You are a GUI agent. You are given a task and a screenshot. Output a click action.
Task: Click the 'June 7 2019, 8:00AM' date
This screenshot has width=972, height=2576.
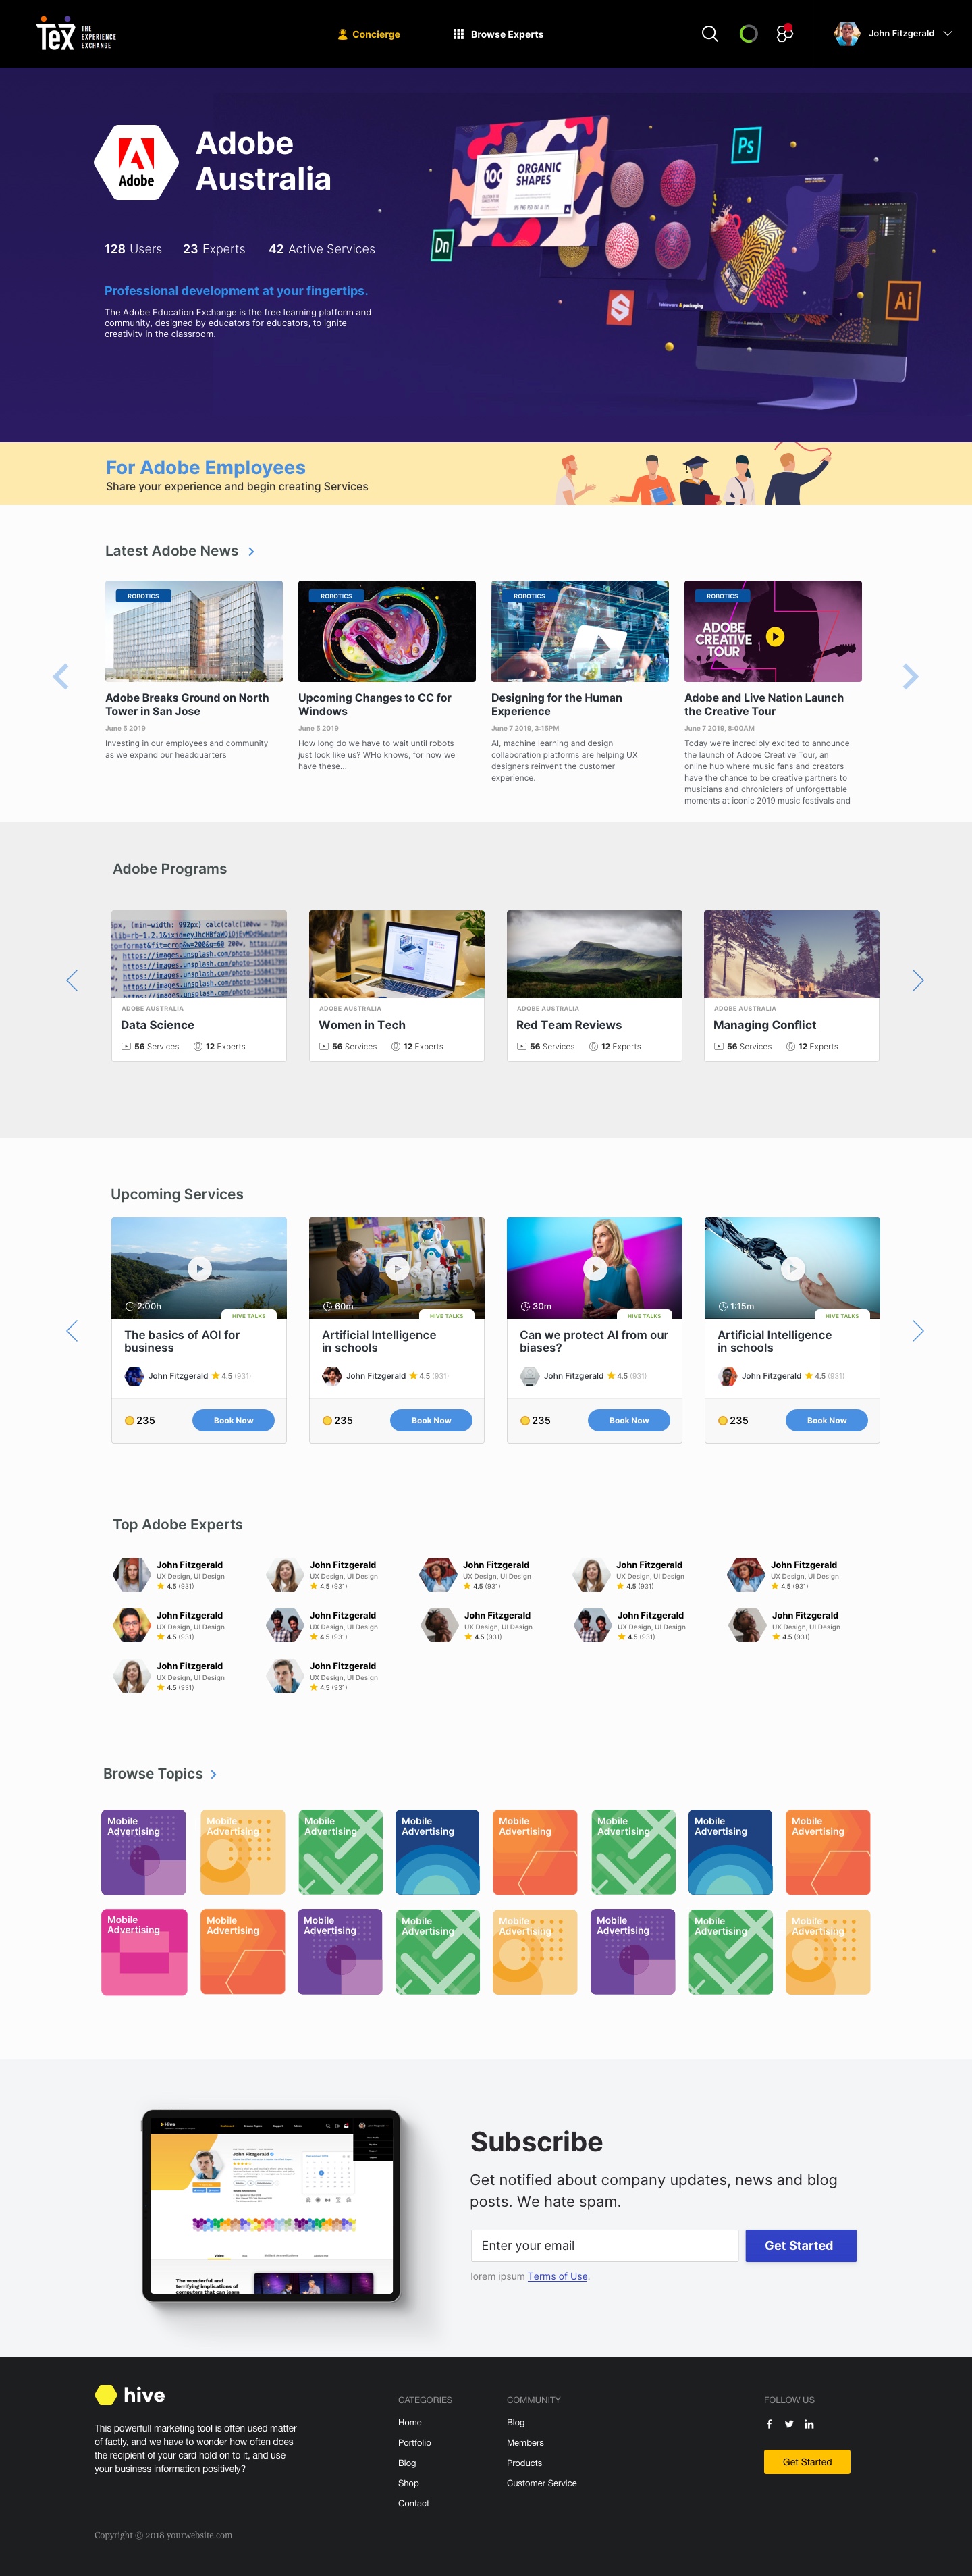tap(719, 728)
